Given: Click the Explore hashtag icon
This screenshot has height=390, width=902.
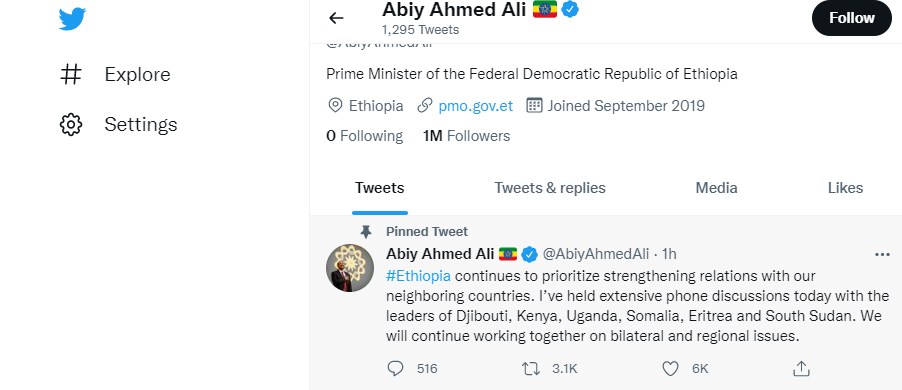Looking at the screenshot, I should [x=71, y=74].
